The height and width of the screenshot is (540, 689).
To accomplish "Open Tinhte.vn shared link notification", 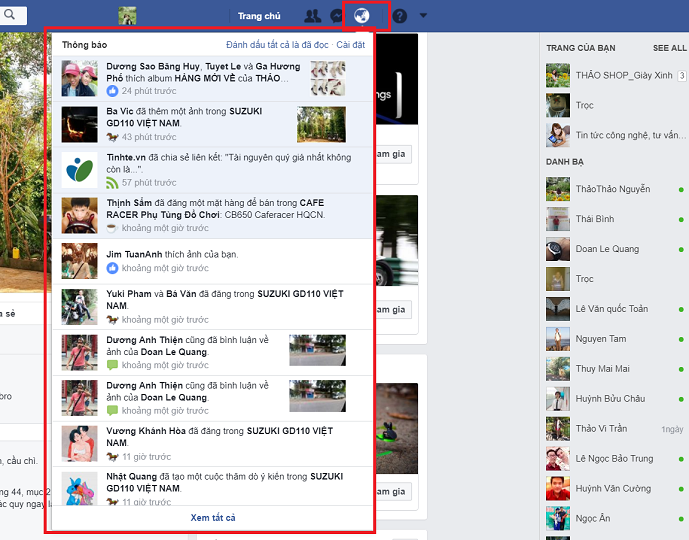I will coord(212,170).
